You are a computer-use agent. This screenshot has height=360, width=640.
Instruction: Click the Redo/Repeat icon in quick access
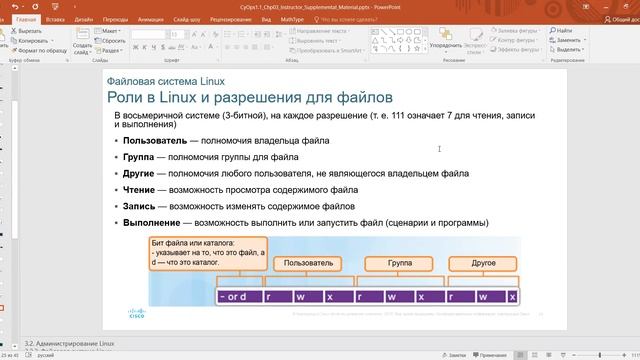click(35, 7)
